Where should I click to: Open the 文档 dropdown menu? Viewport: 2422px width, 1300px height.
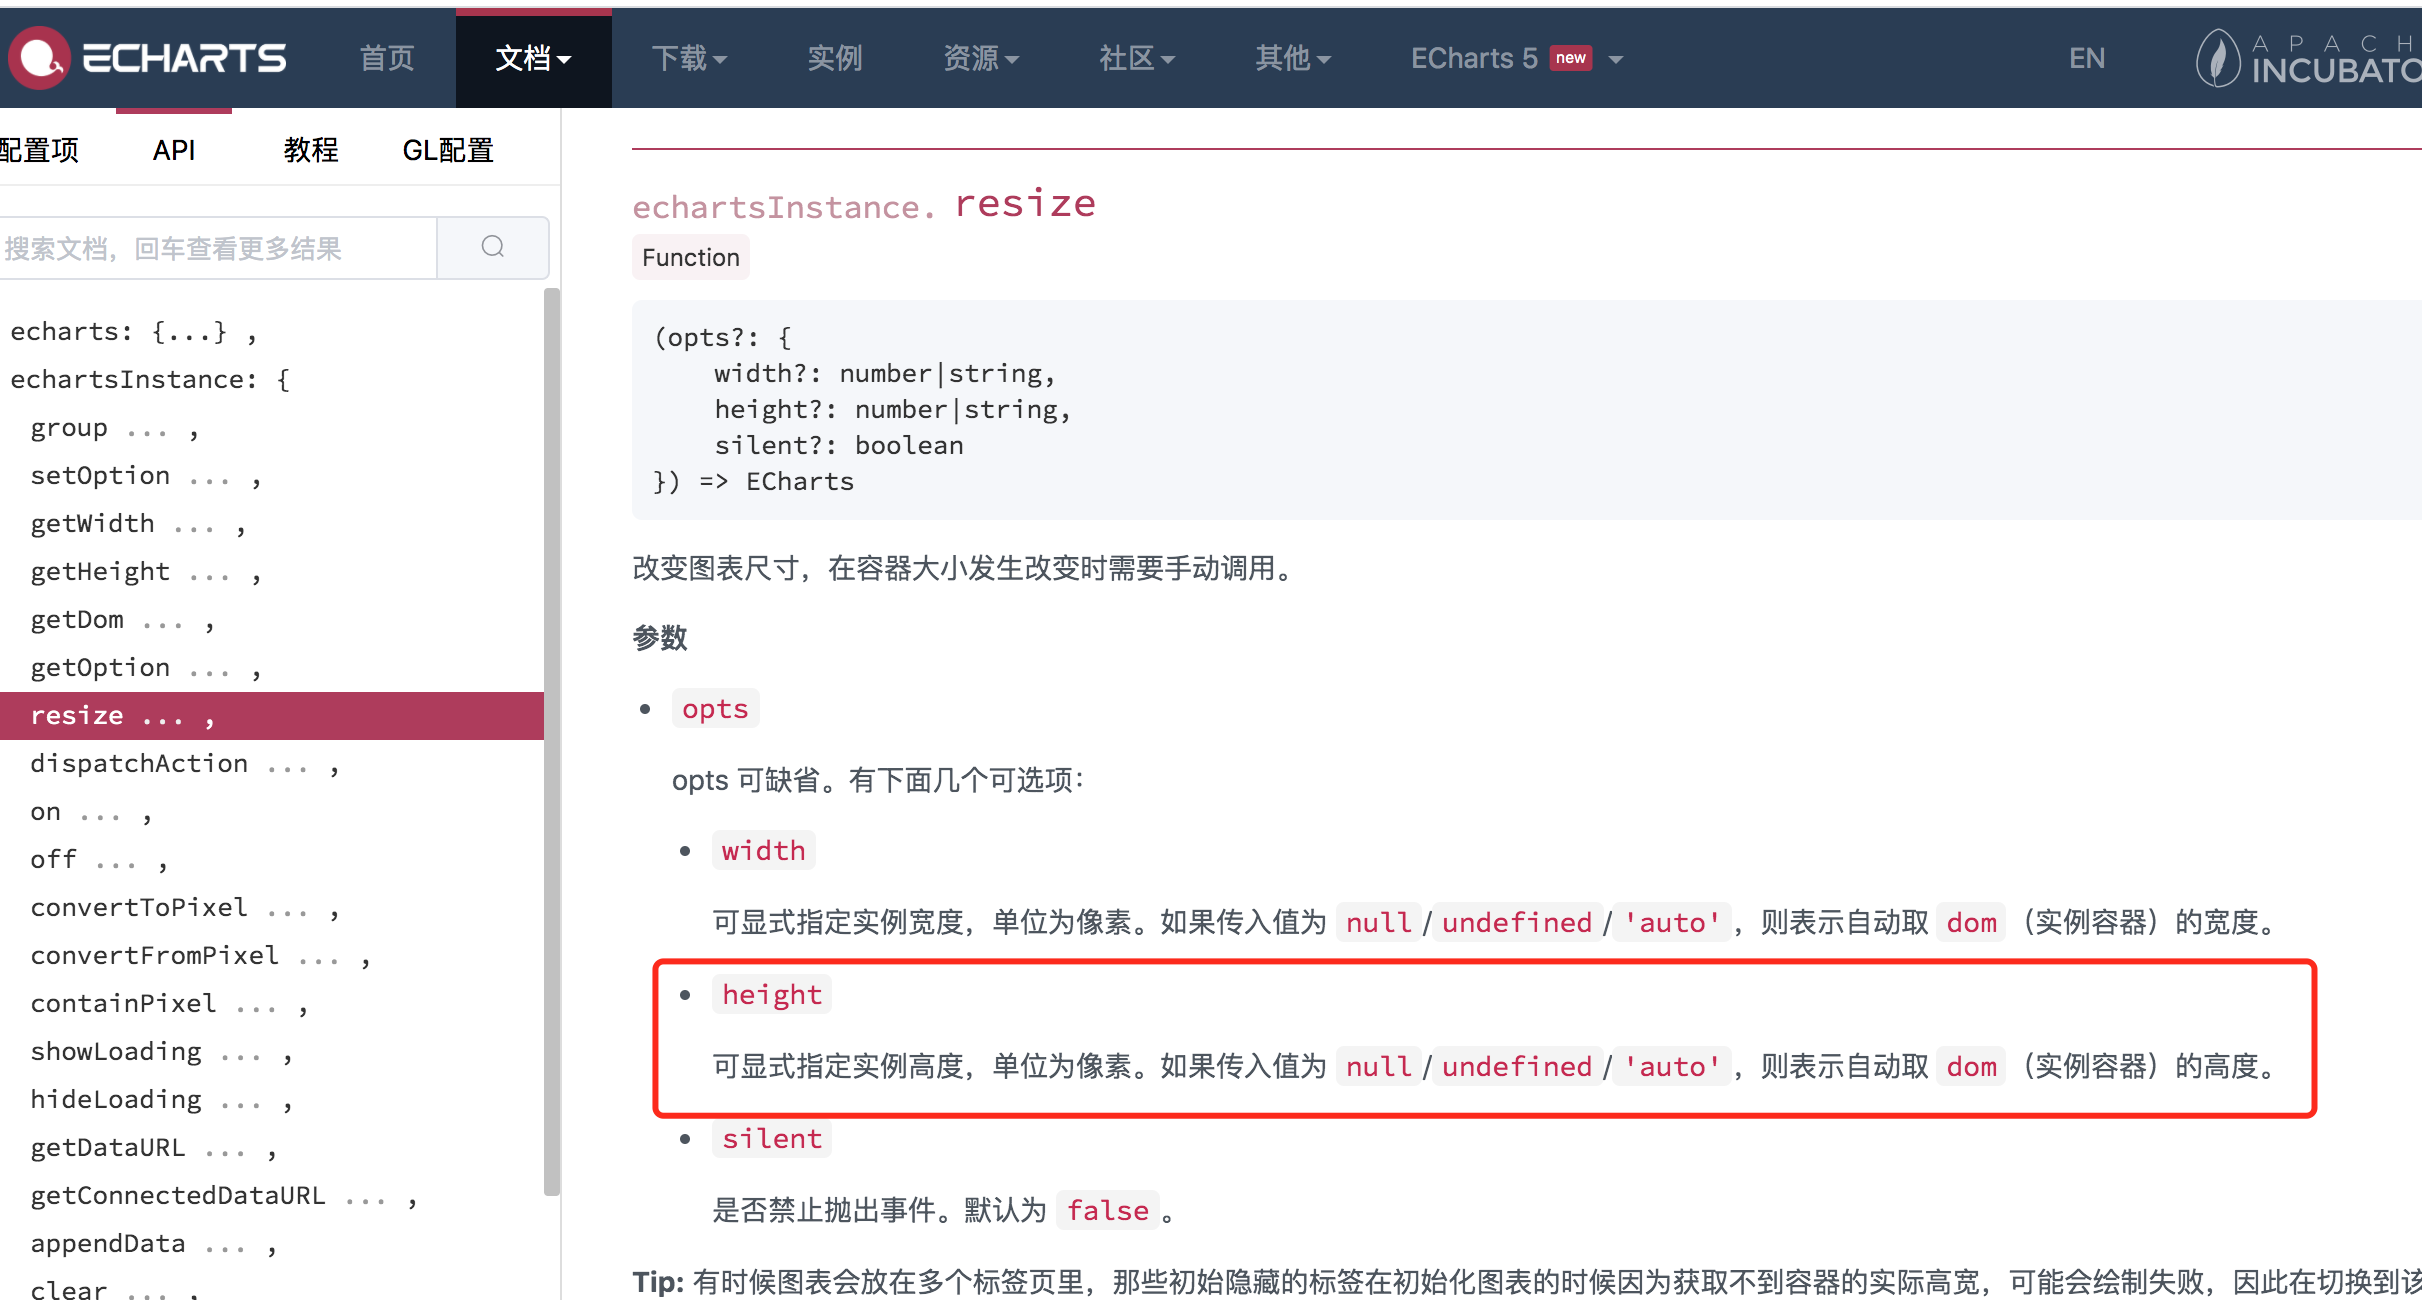[533, 58]
